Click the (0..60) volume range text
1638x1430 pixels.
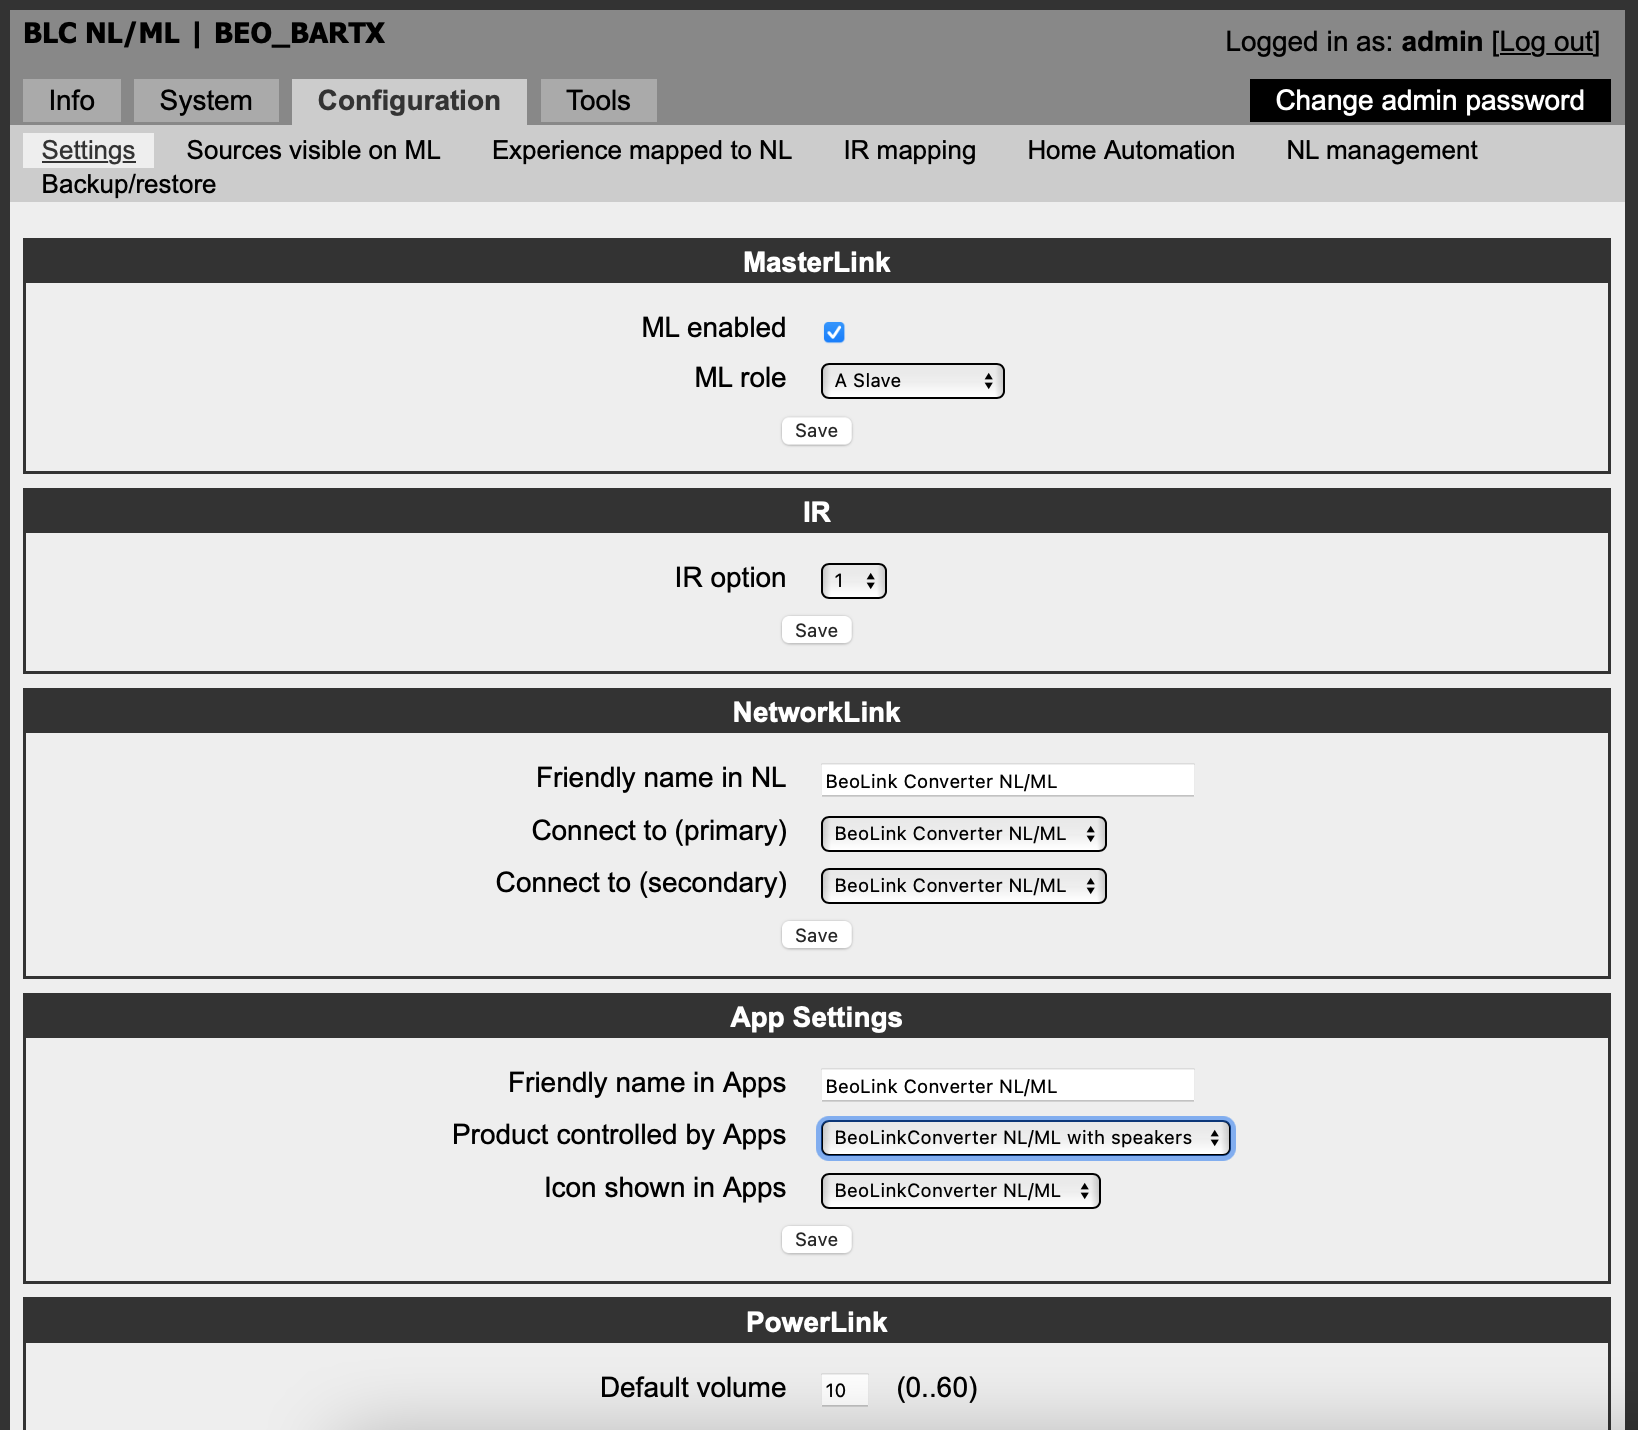tap(937, 1388)
